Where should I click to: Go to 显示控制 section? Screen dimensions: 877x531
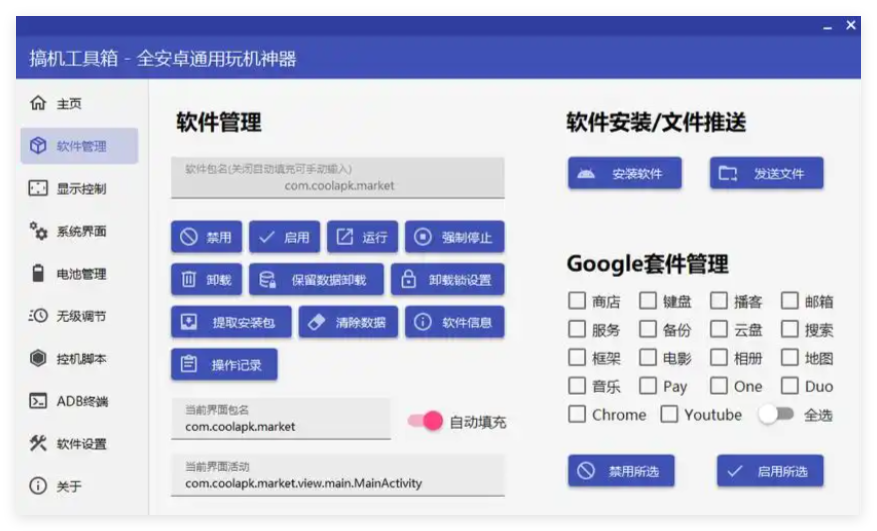79,189
